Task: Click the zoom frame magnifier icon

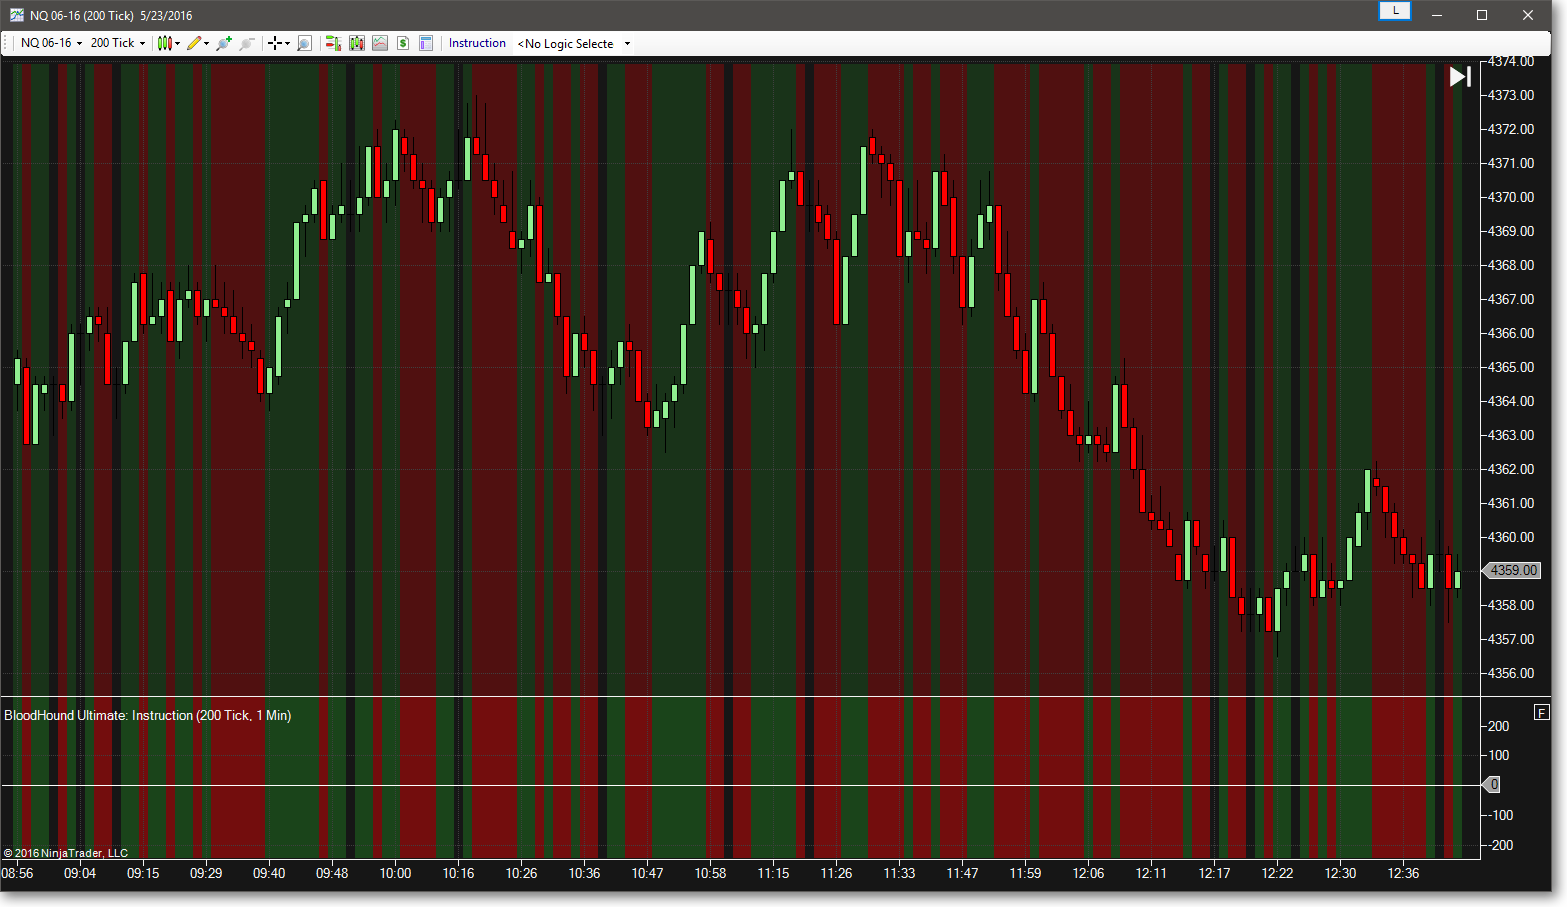Action: point(304,43)
